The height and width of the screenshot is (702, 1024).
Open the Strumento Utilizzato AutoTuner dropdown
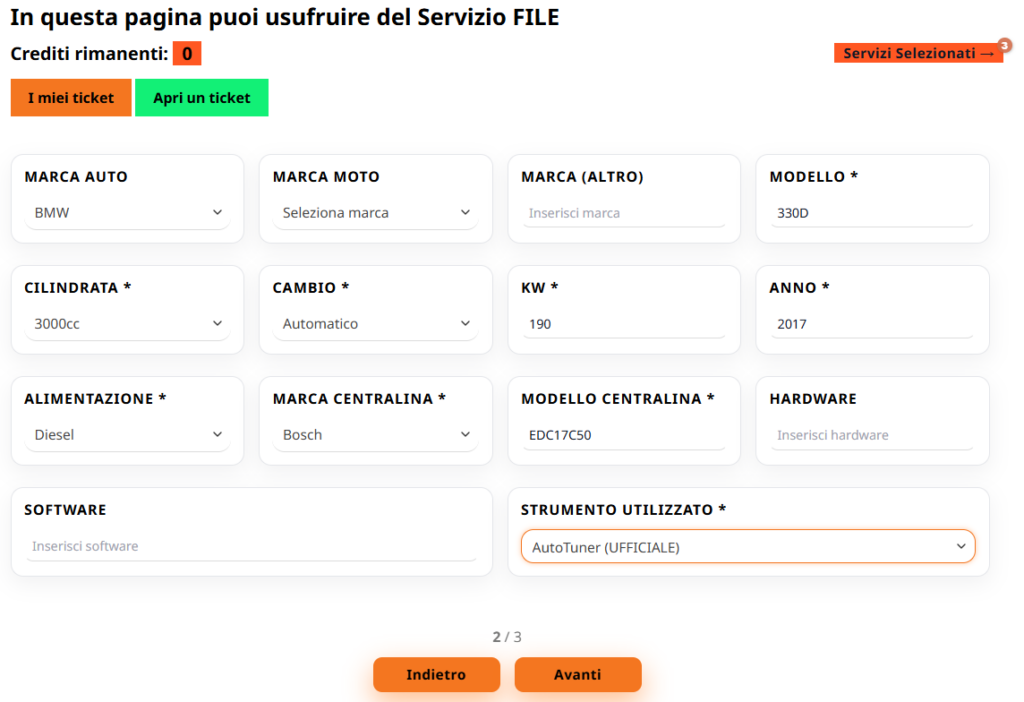tap(747, 547)
